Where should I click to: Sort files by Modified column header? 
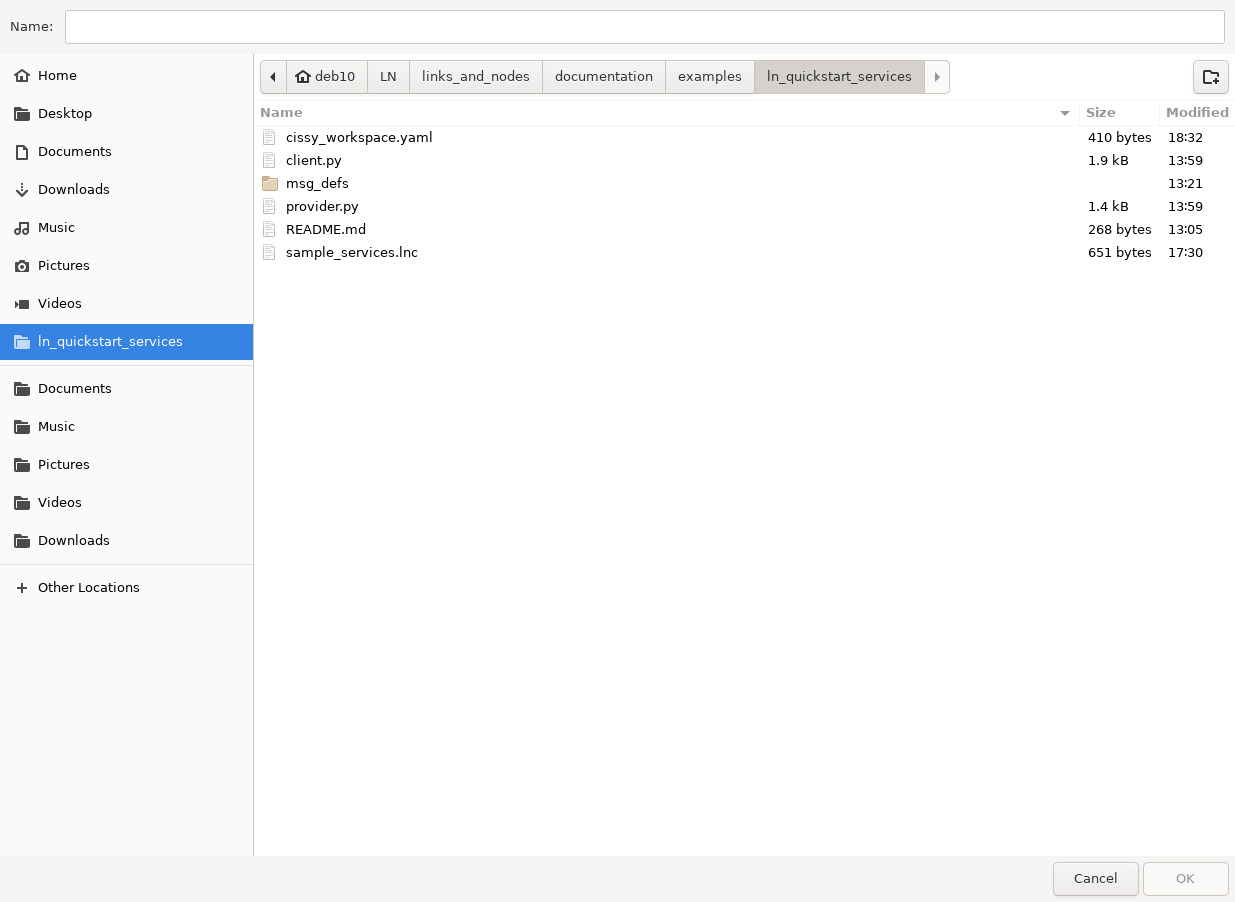pyautogui.click(x=1197, y=113)
